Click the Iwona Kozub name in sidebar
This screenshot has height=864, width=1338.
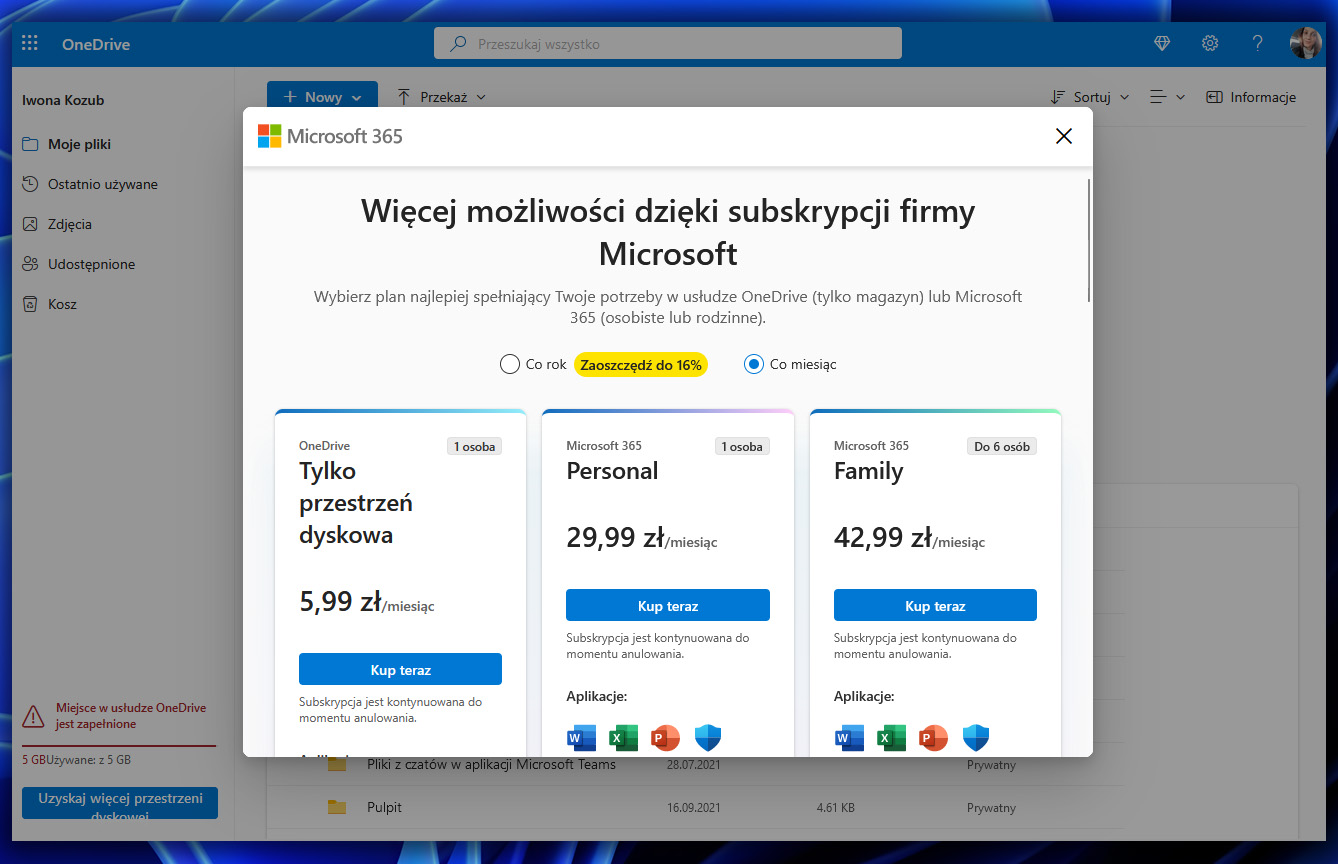point(63,100)
